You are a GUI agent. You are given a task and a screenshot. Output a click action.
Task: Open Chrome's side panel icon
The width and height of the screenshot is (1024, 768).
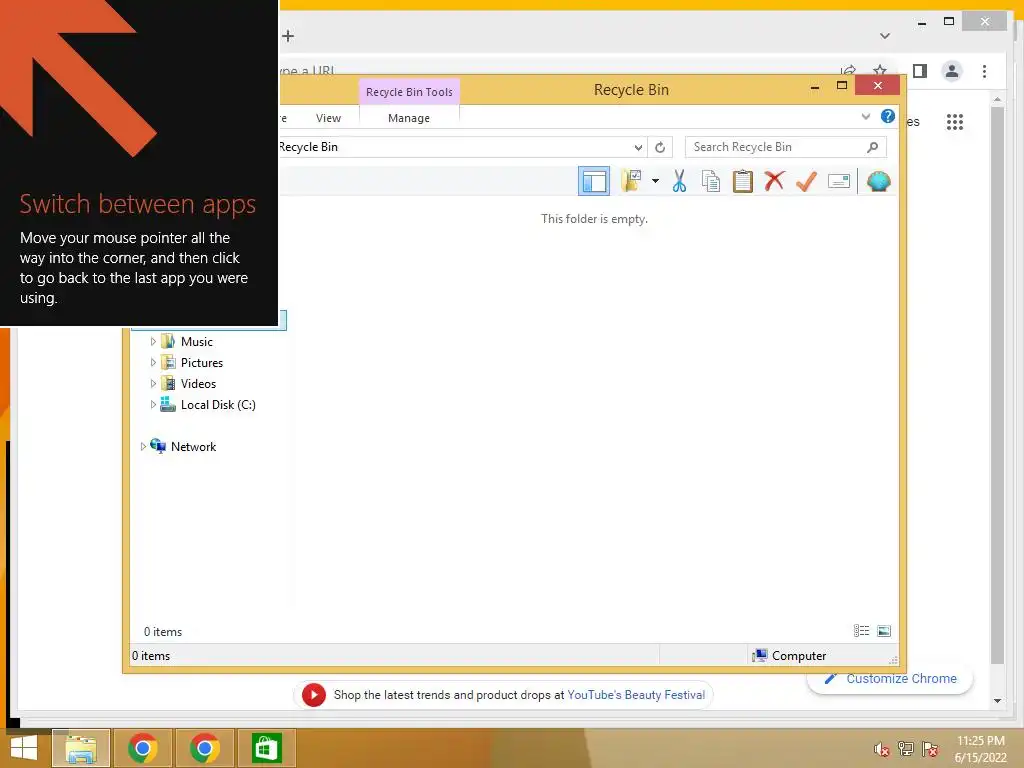920,71
